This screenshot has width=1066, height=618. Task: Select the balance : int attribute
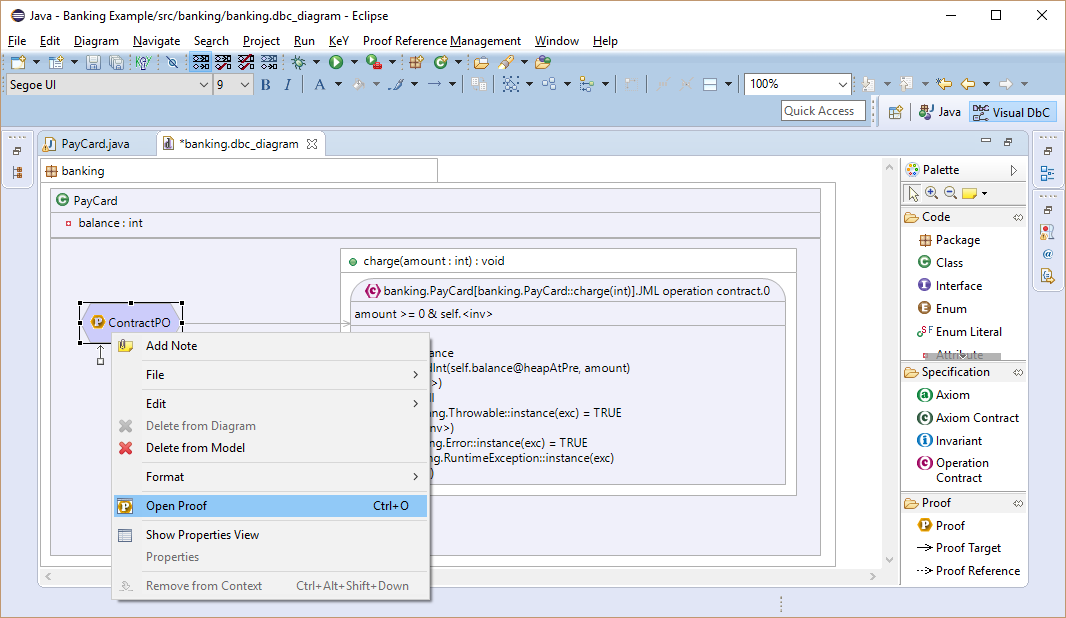pyautogui.click(x=103, y=223)
